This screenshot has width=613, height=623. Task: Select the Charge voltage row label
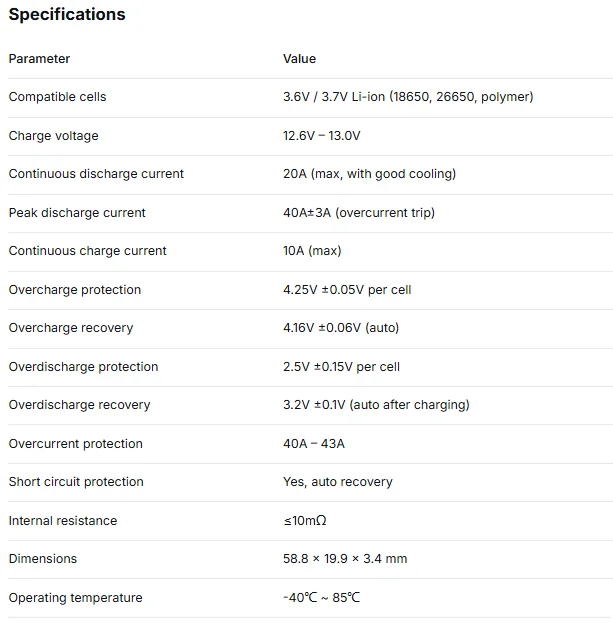point(54,136)
